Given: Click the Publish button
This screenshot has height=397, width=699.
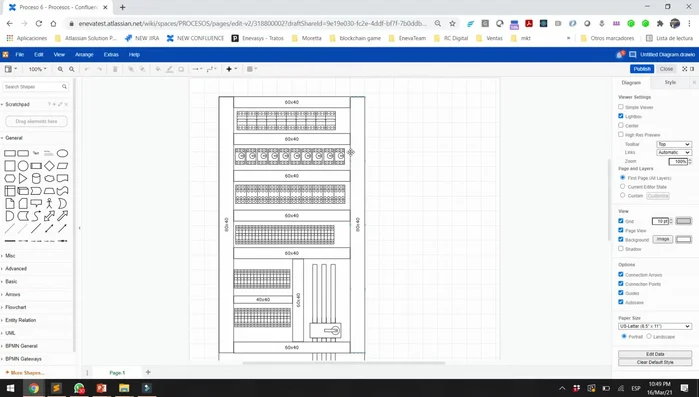Looking at the screenshot, I should point(642,69).
